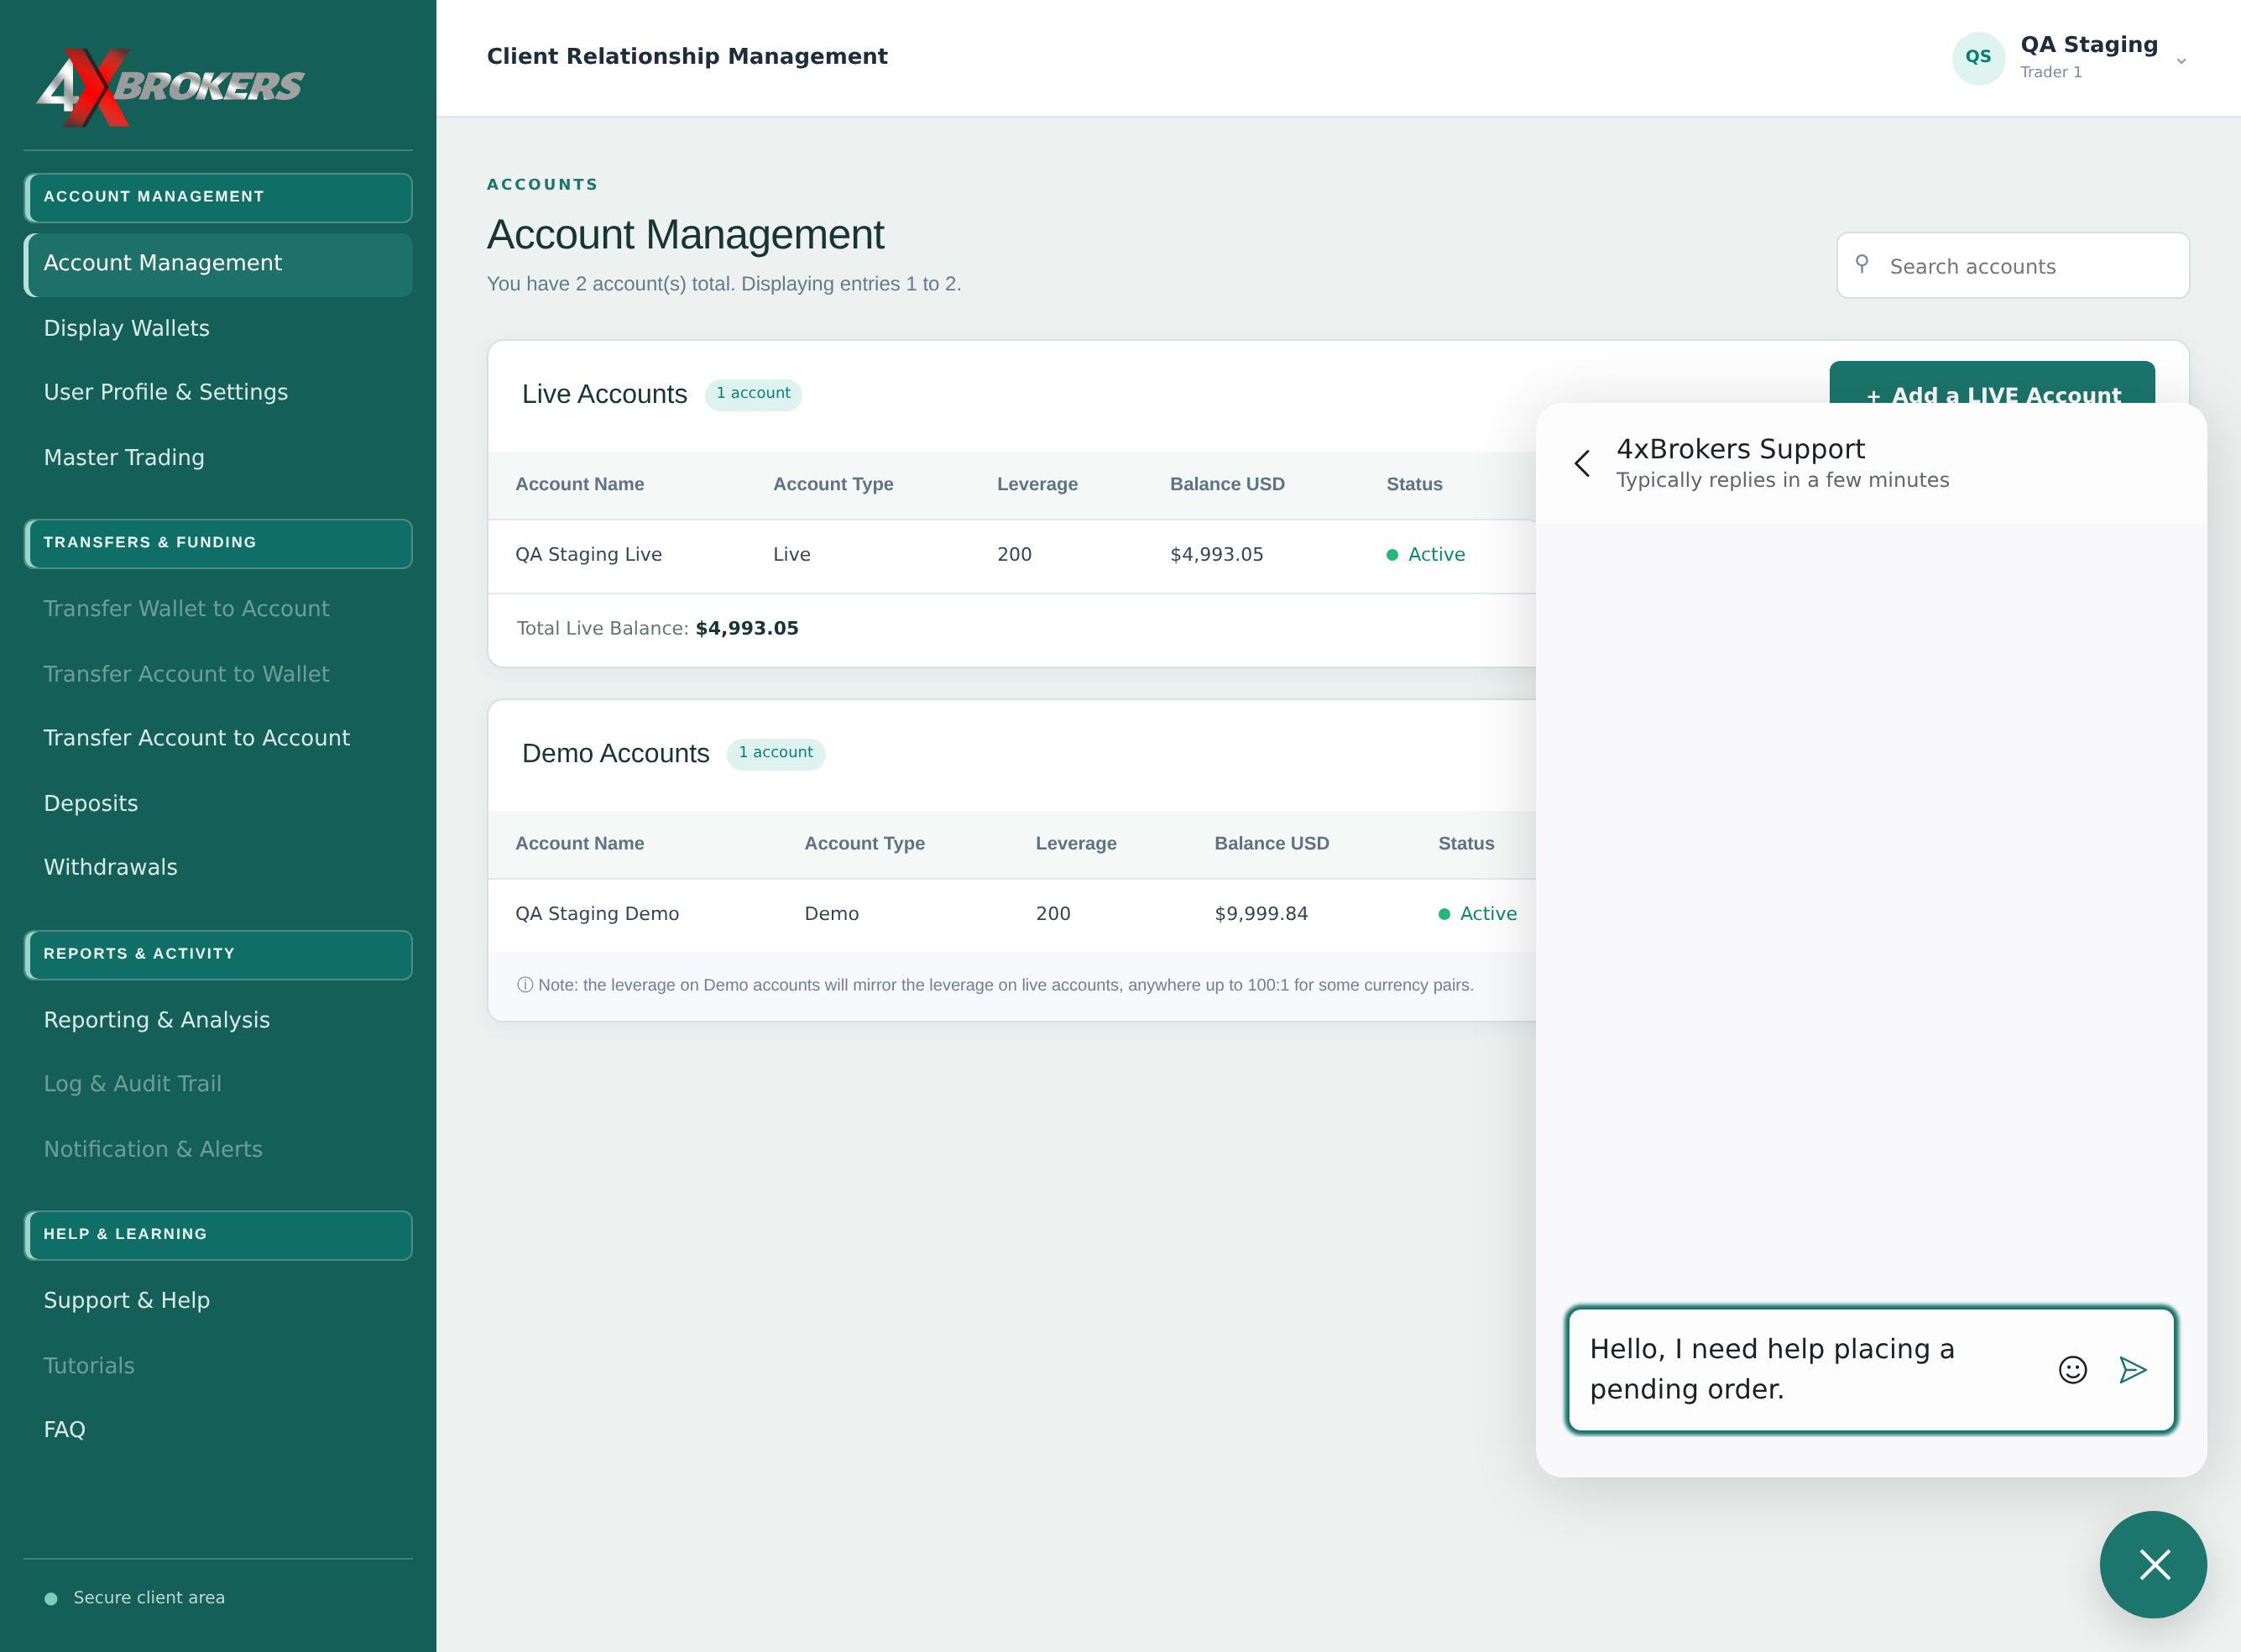Expand the QA Staging user menu
This screenshot has height=1652, width=2241.
click(2181, 61)
